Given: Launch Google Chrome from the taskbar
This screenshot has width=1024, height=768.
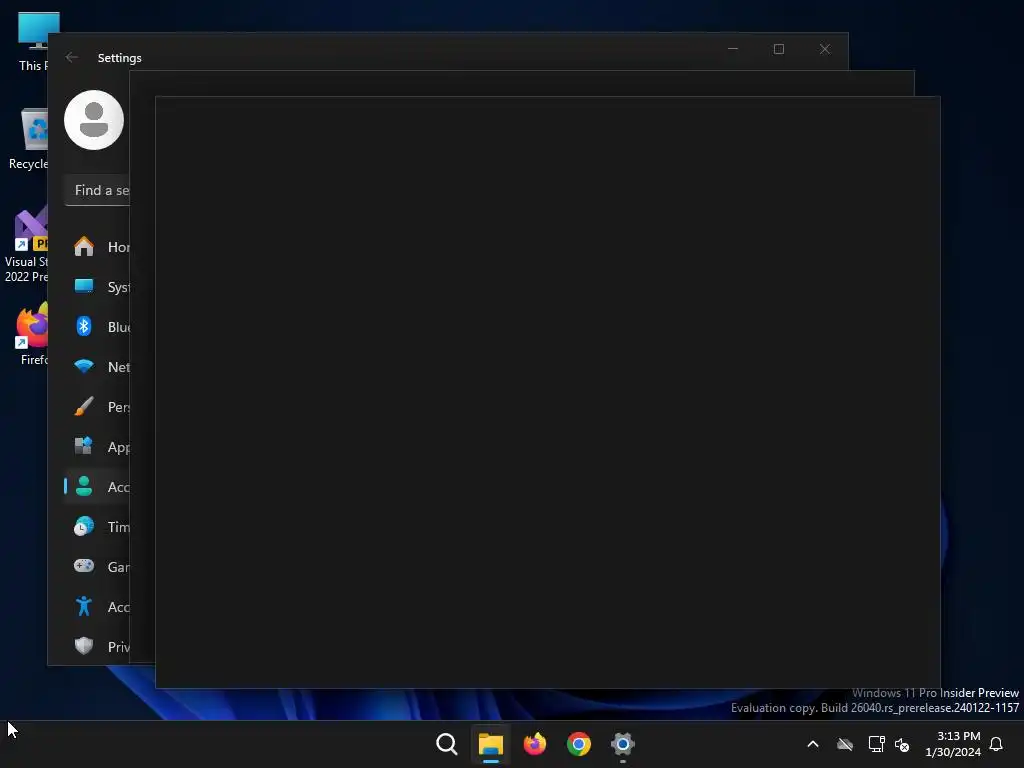Looking at the screenshot, I should (579, 744).
